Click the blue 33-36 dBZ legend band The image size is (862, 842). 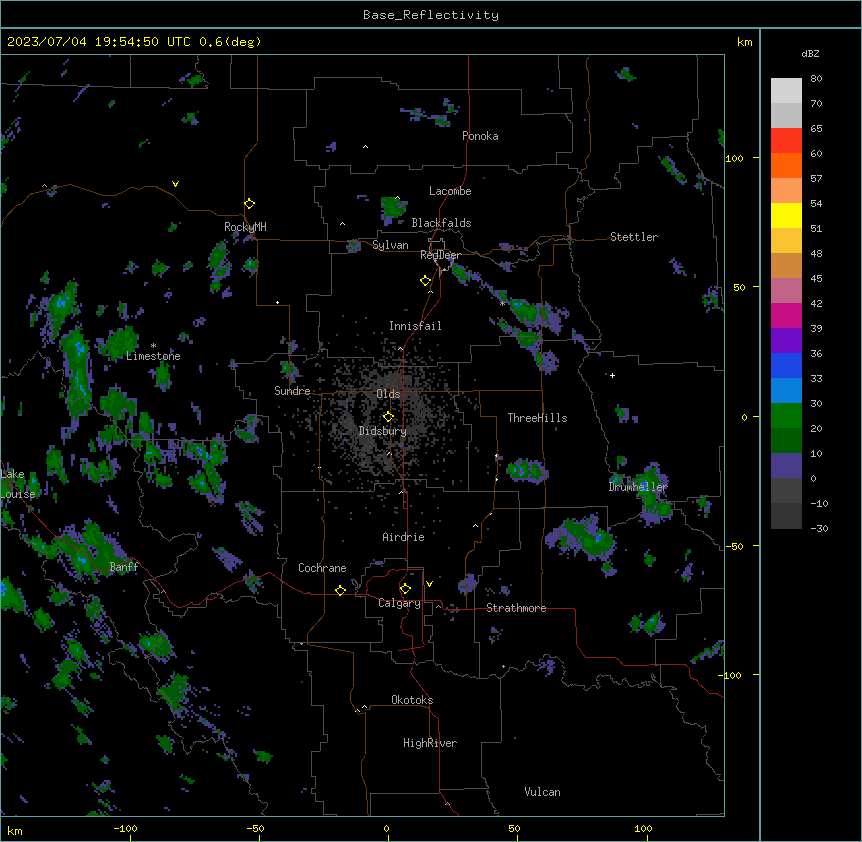click(786, 365)
